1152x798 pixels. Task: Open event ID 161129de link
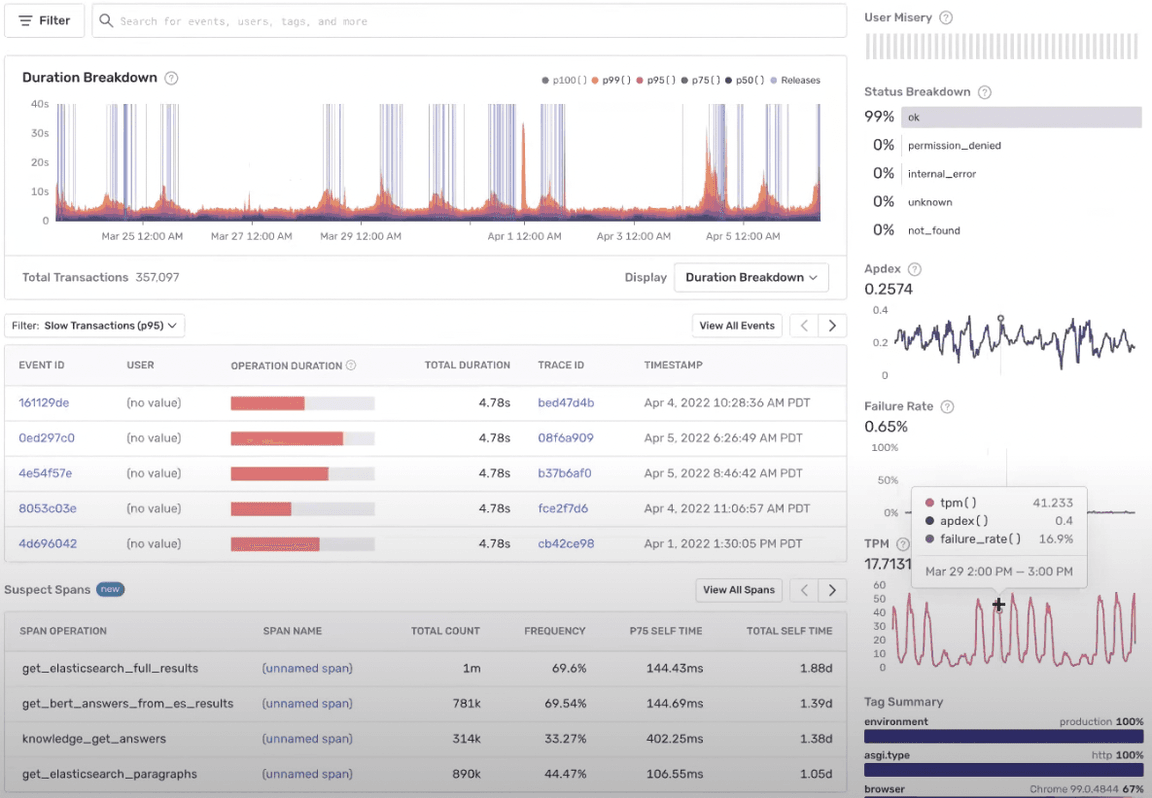pyautogui.click(x=44, y=403)
